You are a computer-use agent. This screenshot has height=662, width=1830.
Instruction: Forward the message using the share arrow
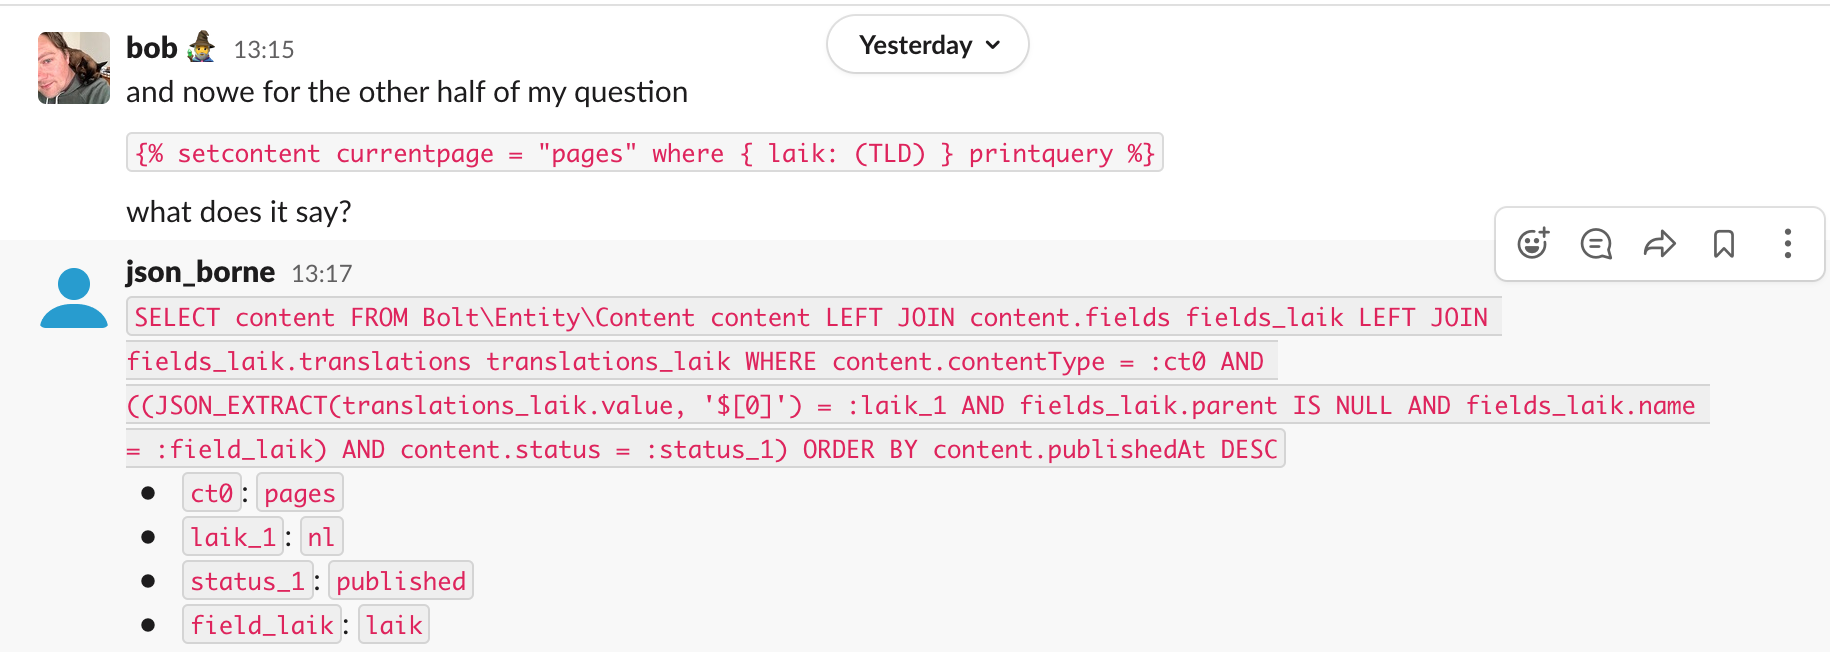(x=1660, y=243)
